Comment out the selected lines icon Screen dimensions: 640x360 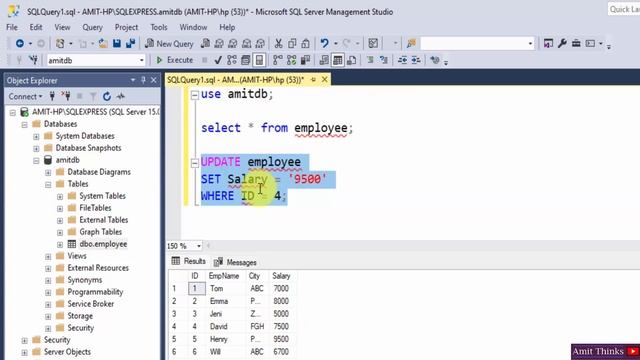370,60
